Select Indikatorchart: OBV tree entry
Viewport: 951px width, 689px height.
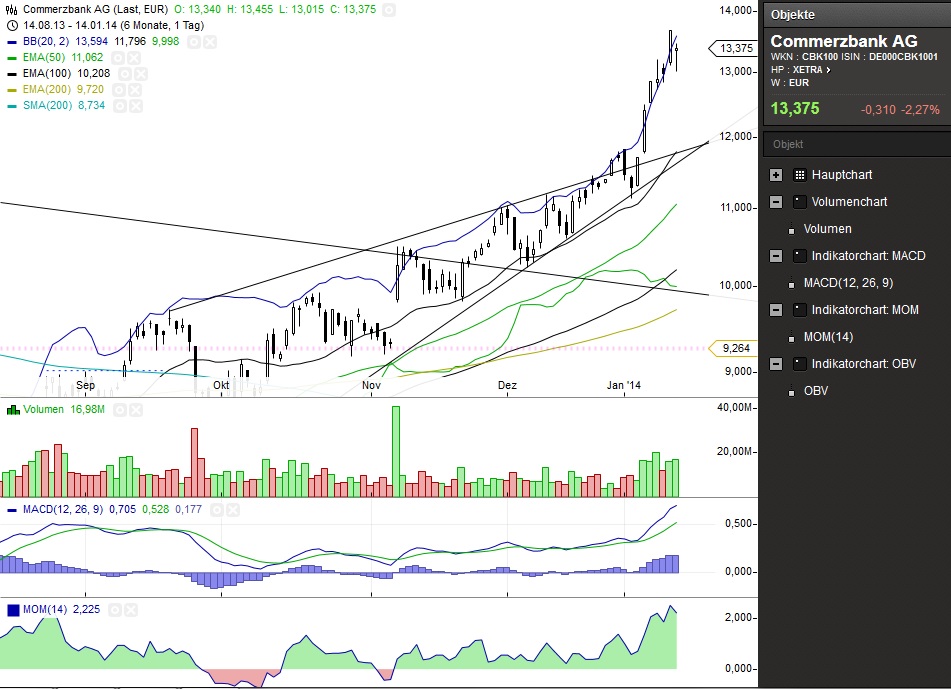(864, 364)
